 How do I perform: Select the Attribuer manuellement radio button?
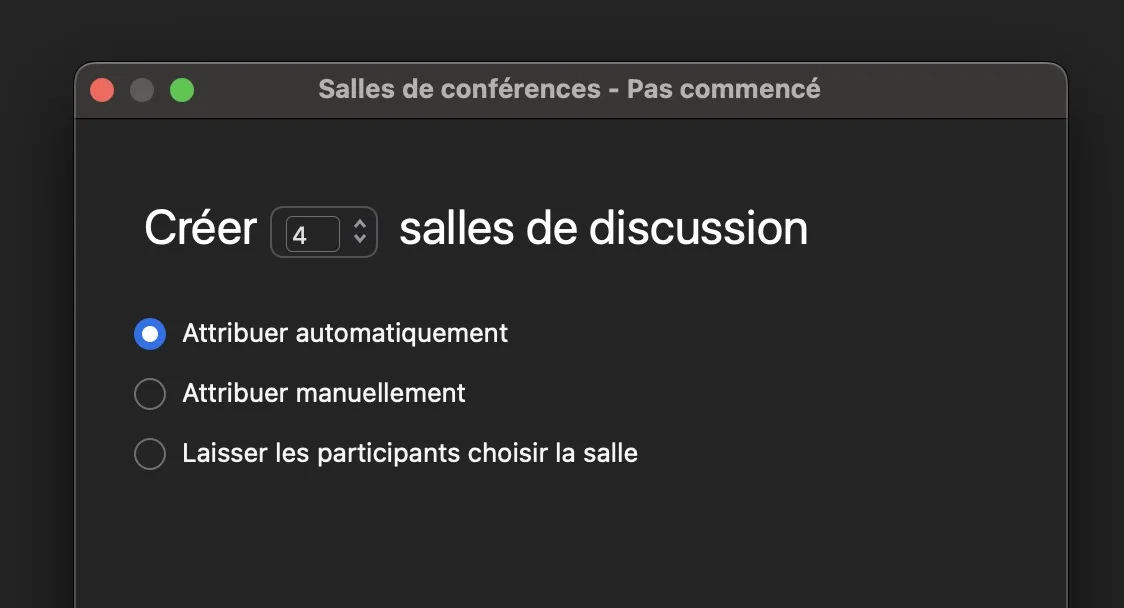(150, 394)
